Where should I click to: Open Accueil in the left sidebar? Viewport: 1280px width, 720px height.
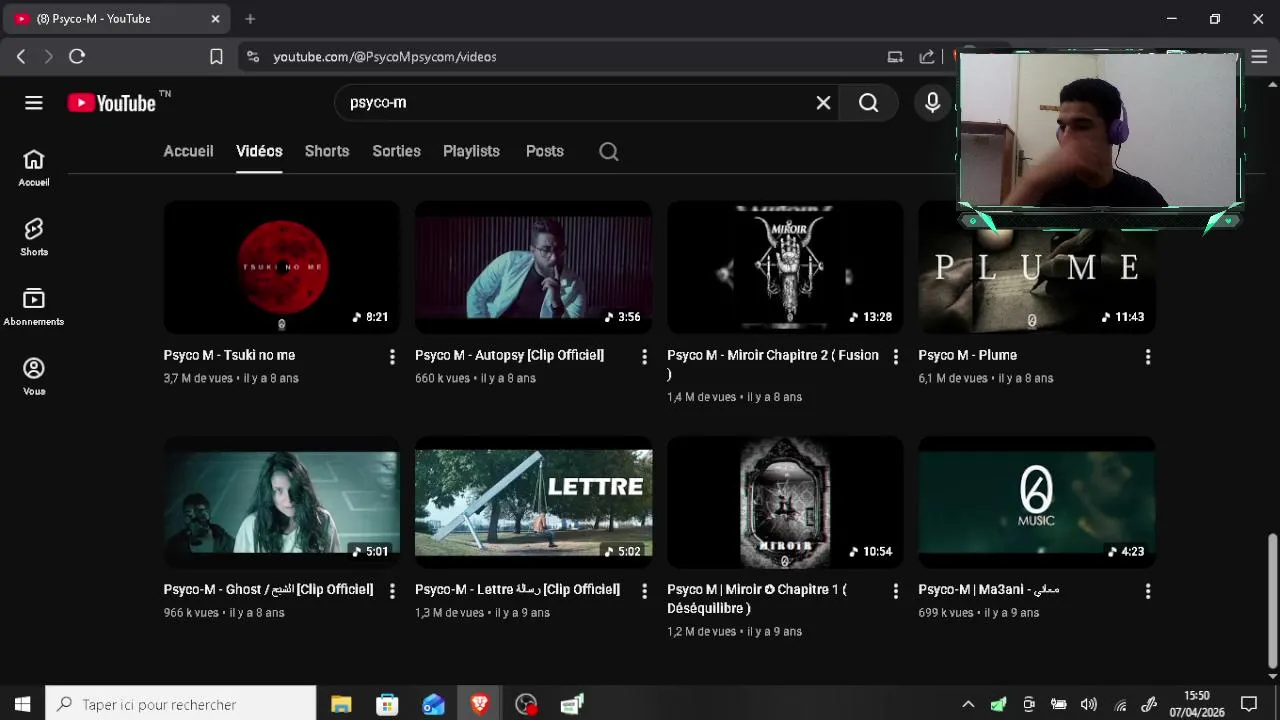point(34,168)
